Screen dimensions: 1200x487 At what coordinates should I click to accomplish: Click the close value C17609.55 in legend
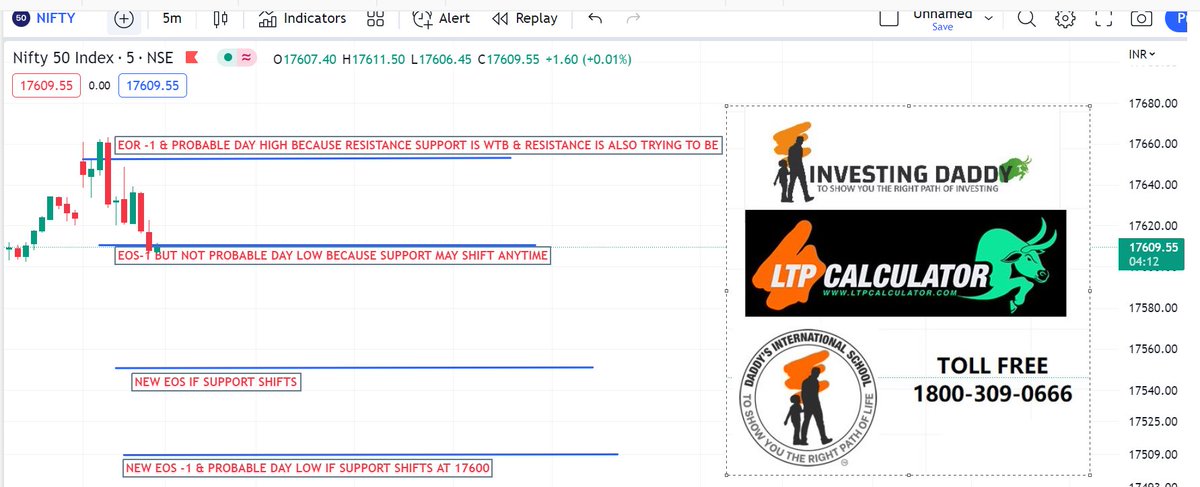tap(508, 60)
